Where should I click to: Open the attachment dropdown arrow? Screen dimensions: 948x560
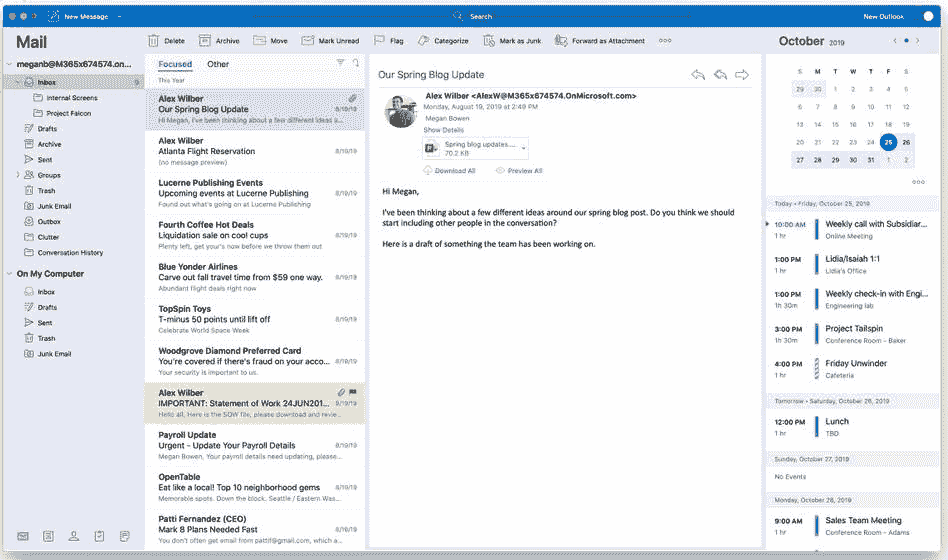[x=524, y=148]
